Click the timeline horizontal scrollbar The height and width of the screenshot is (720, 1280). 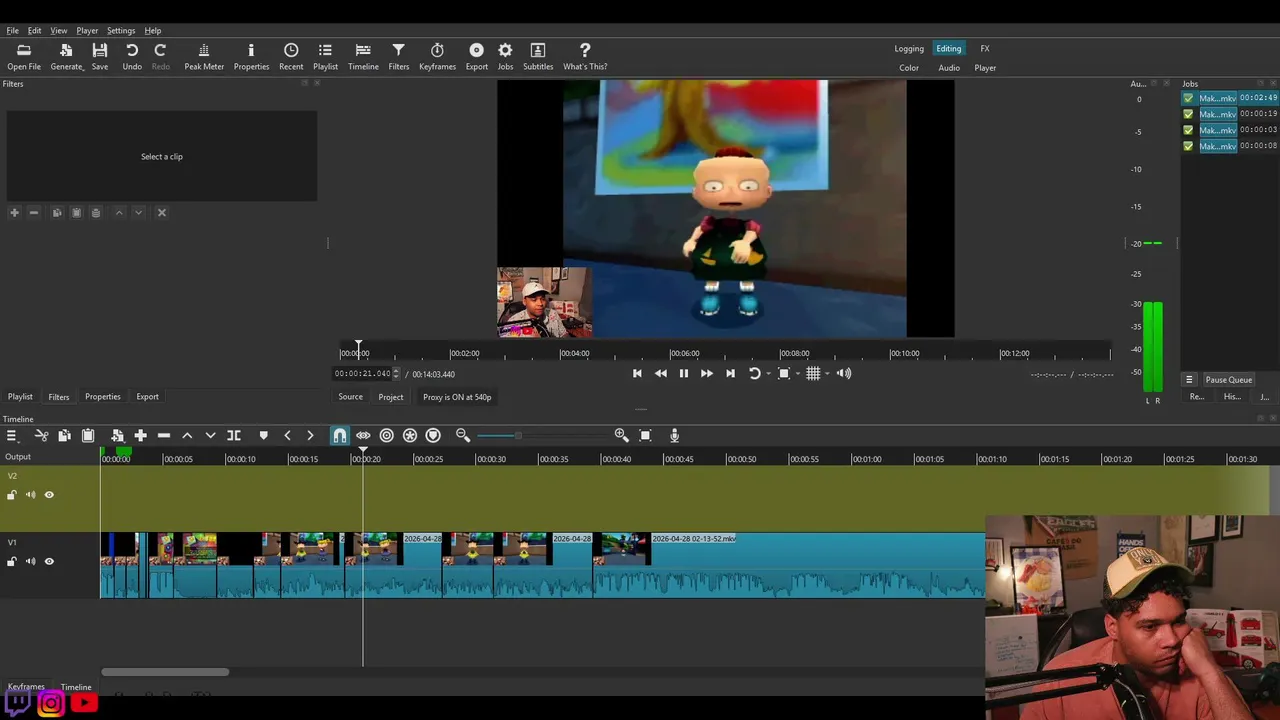pyautogui.click(x=165, y=672)
